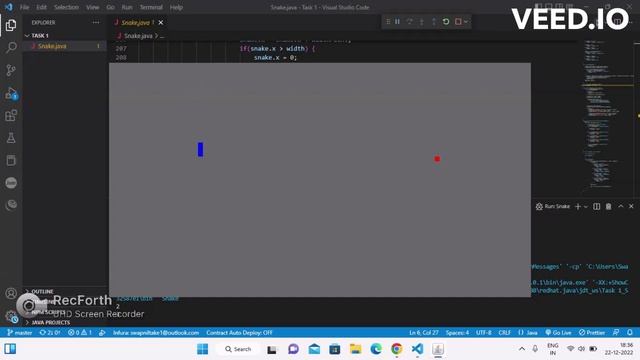Open the Source Control view

11,70
